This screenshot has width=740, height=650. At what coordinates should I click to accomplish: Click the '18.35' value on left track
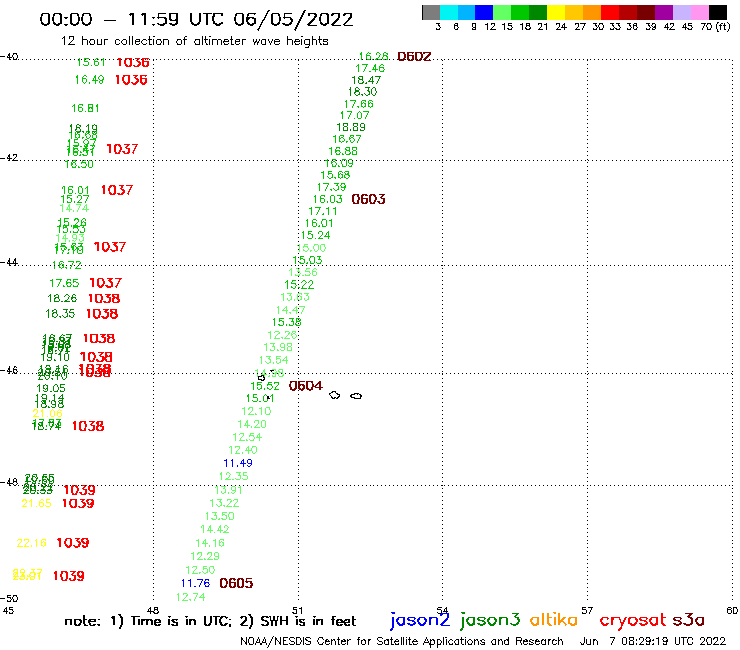[x=60, y=314]
